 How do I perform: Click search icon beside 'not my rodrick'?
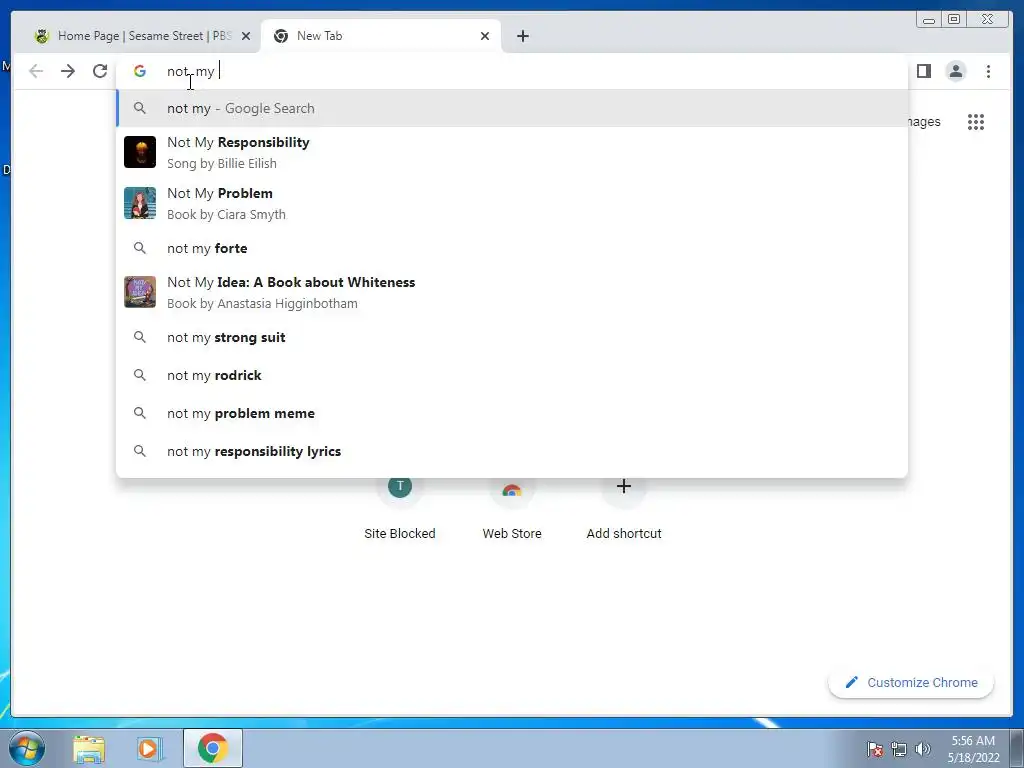pyautogui.click(x=140, y=376)
